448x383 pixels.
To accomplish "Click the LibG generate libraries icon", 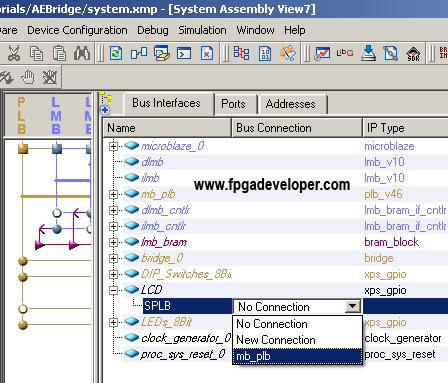I will pos(345,53).
